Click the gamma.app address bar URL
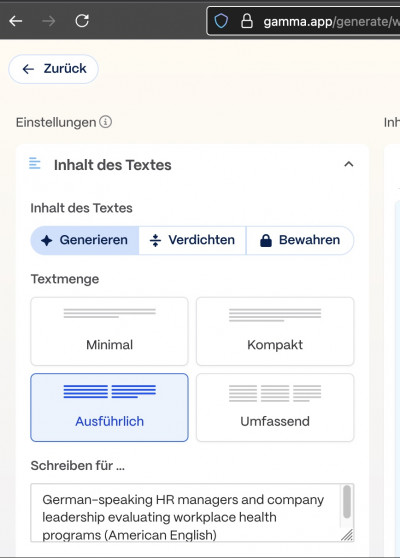 [x=331, y=22]
